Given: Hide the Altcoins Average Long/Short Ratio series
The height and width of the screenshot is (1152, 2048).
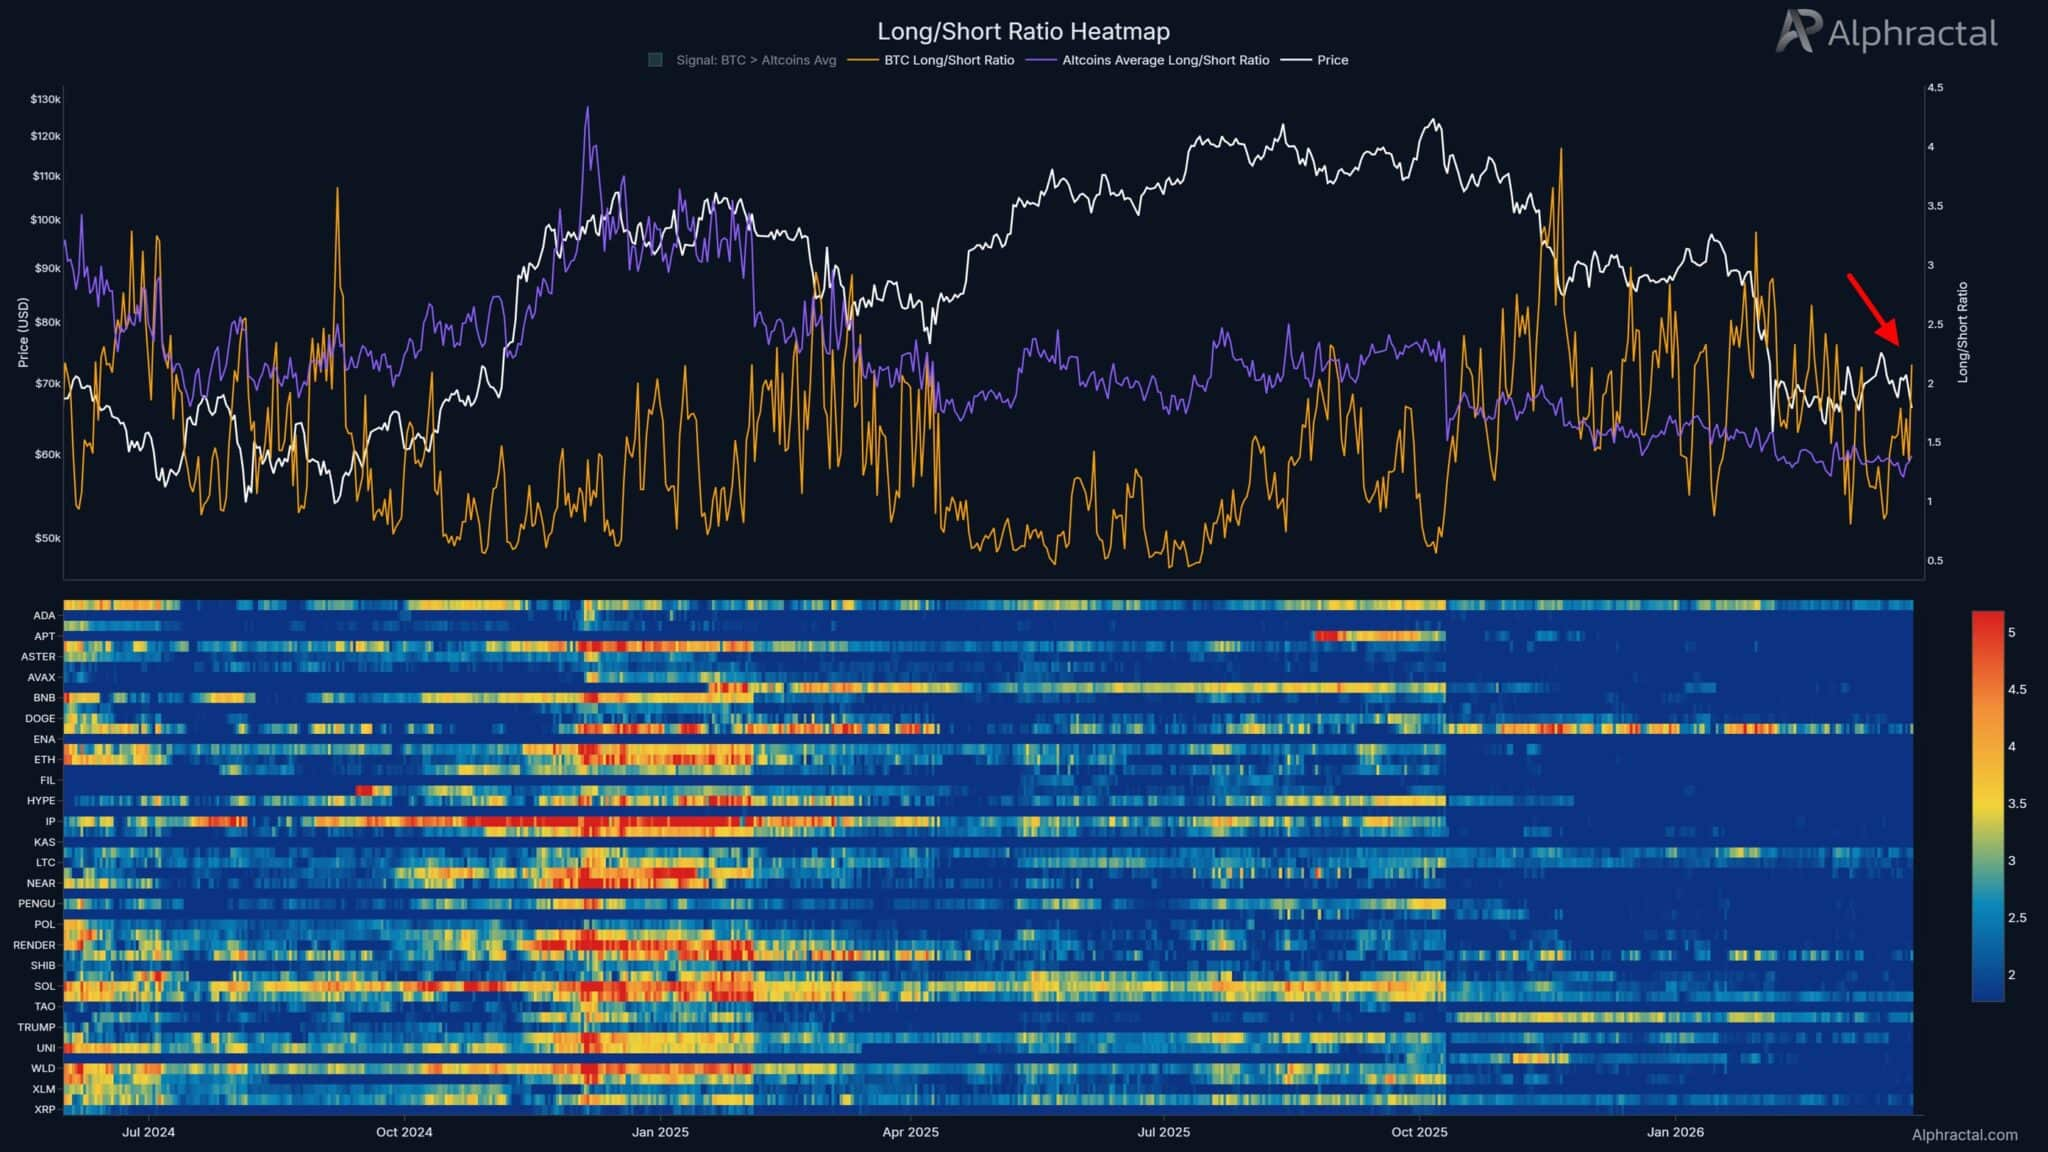Looking at the screenshot, I should coord(1165,60).
